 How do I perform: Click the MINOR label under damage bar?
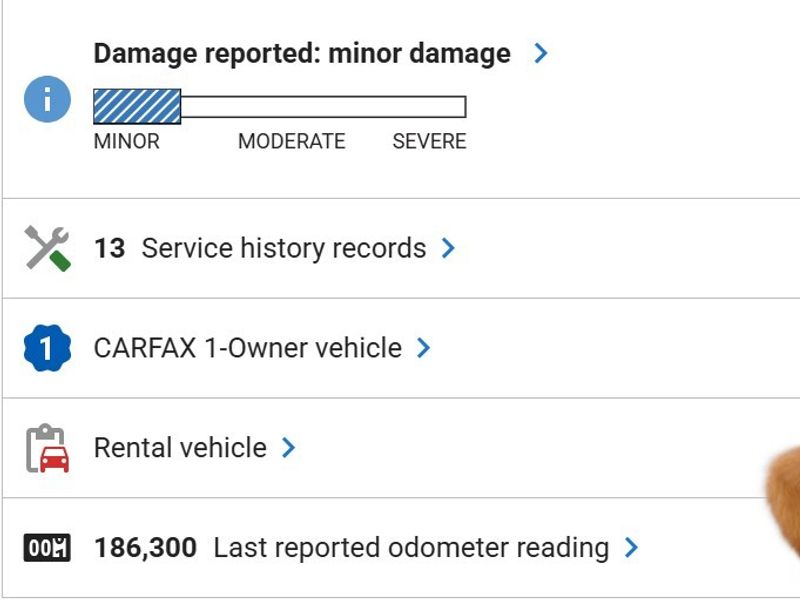(126, 141)
